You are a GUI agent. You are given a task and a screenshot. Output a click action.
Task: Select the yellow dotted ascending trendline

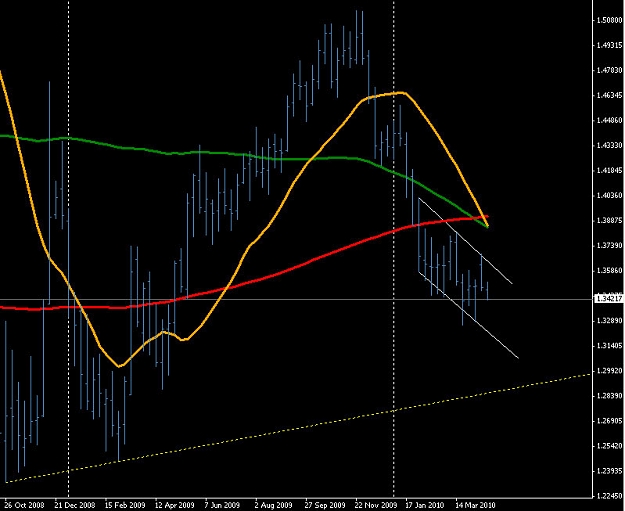[299, 428]
